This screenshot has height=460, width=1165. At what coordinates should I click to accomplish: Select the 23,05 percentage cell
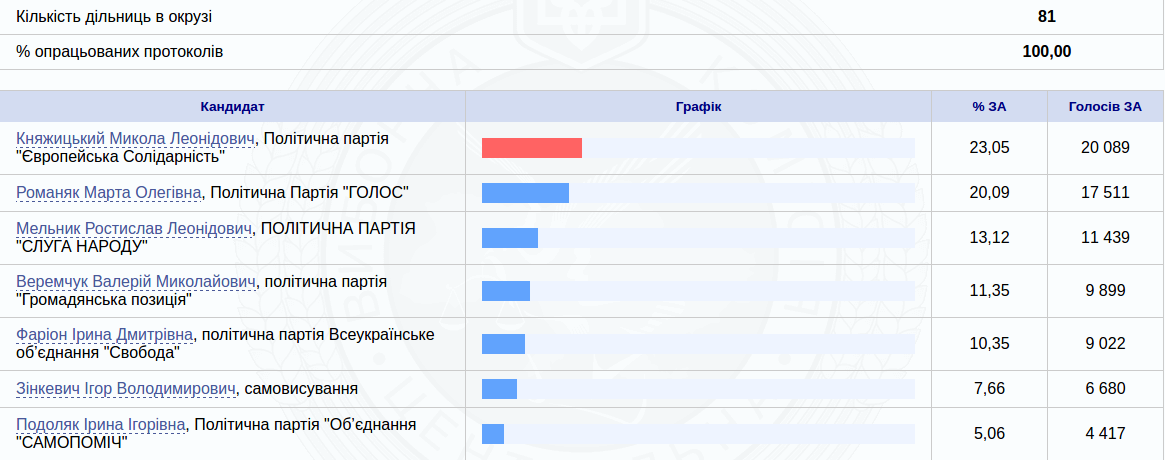coord(990,148)
